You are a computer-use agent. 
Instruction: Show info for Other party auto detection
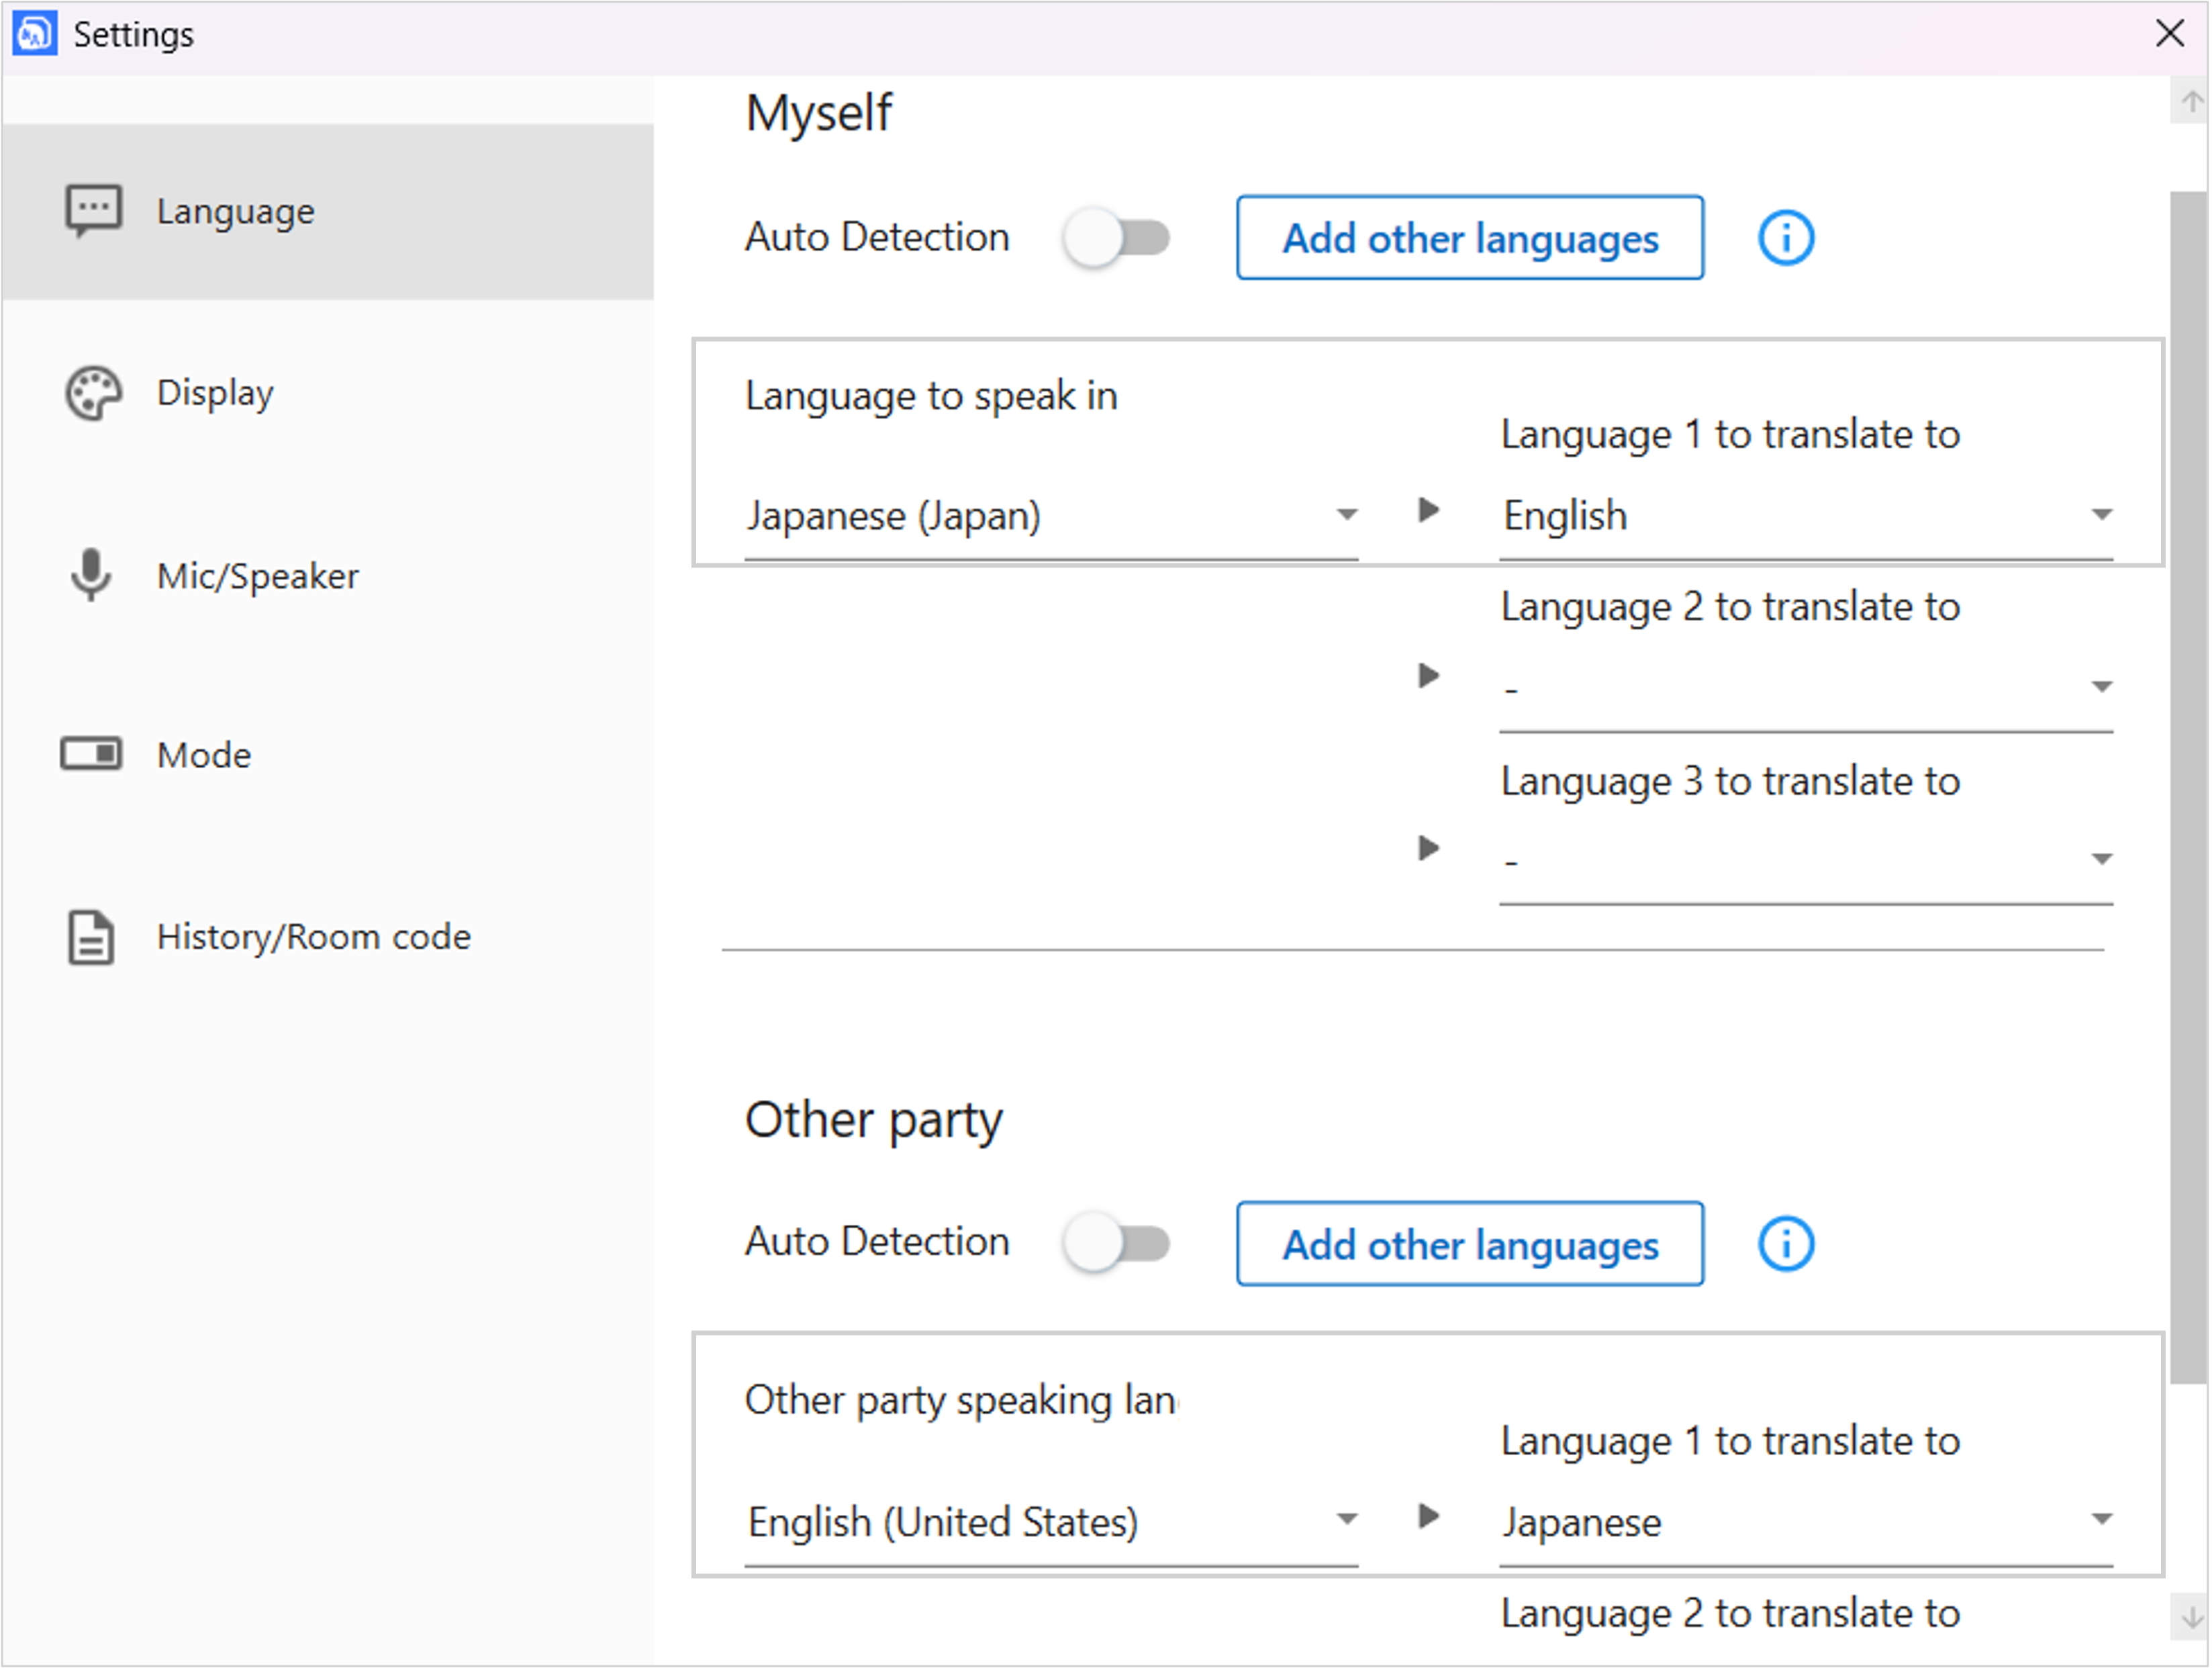click(x=1786, y=1244)
